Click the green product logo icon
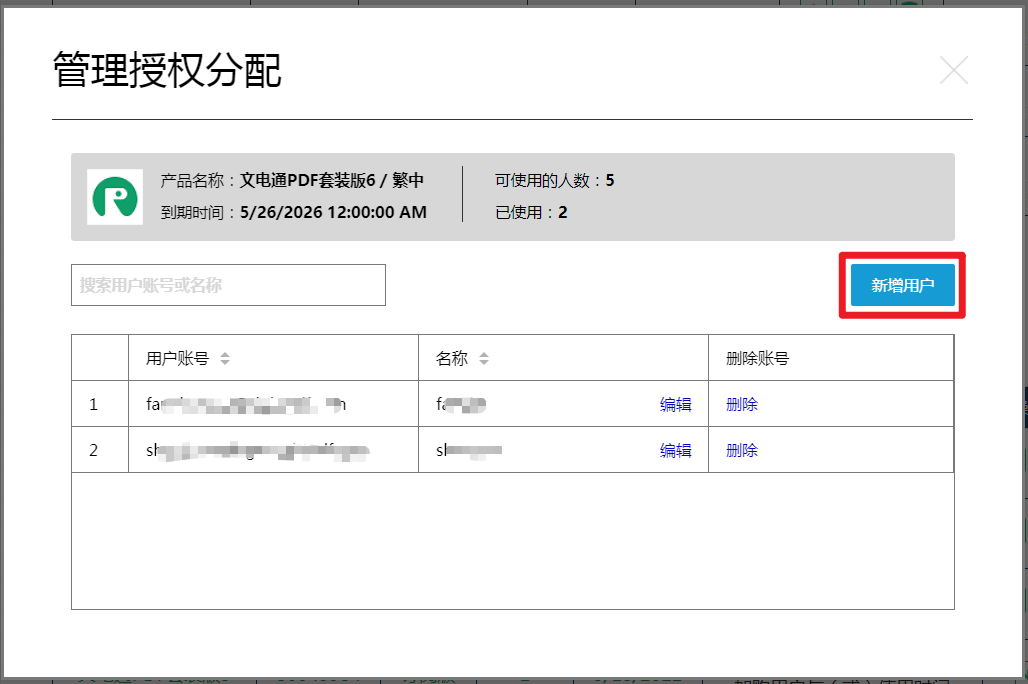Image resolution: width=1028 pixels, height=684 pixels. (x=115, y=197)
